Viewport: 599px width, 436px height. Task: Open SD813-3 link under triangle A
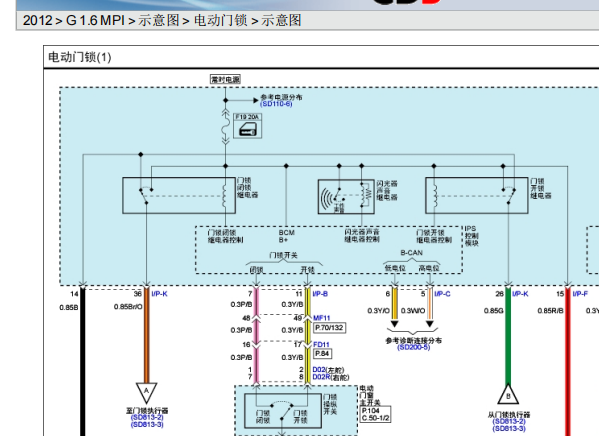147,424
